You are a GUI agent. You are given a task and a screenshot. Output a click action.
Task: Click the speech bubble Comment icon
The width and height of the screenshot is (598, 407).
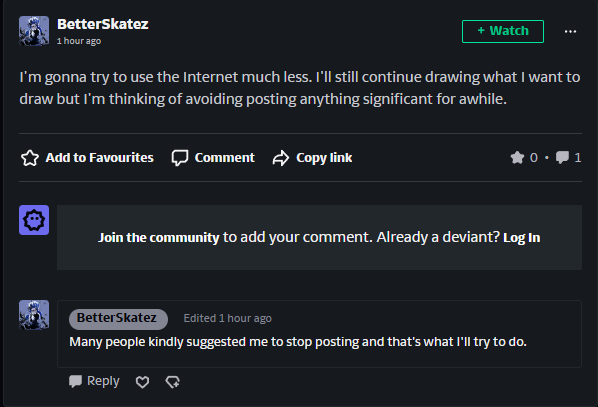pos(180,158)
